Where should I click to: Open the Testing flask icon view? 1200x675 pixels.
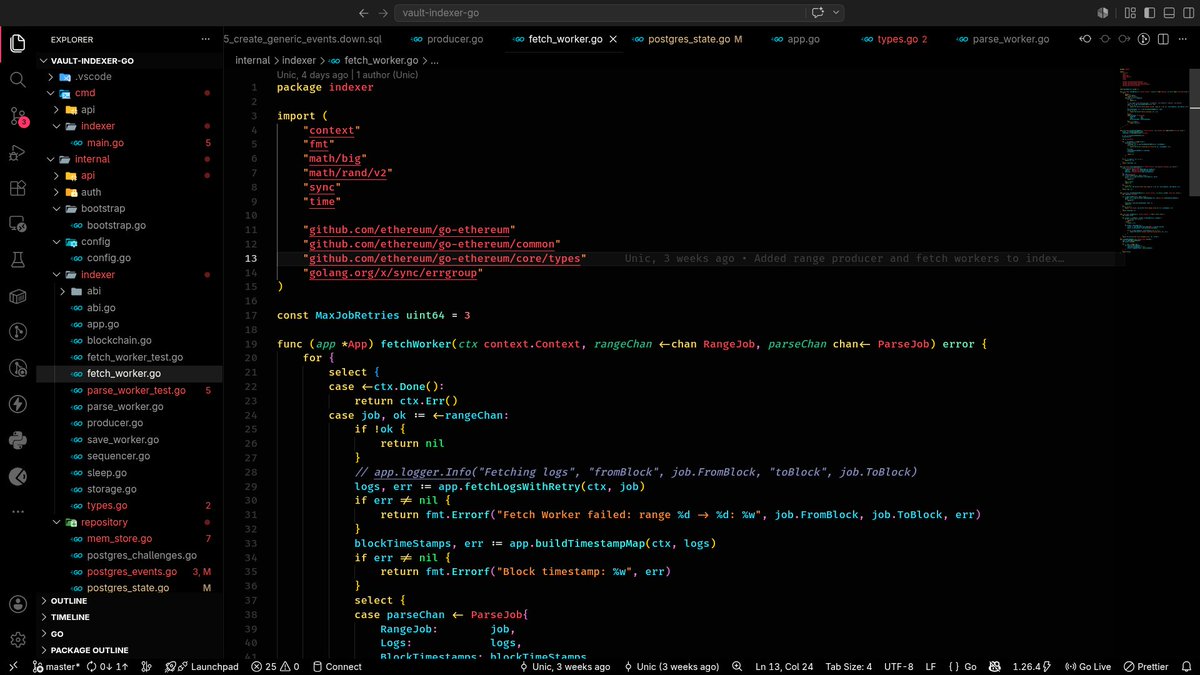17,260
